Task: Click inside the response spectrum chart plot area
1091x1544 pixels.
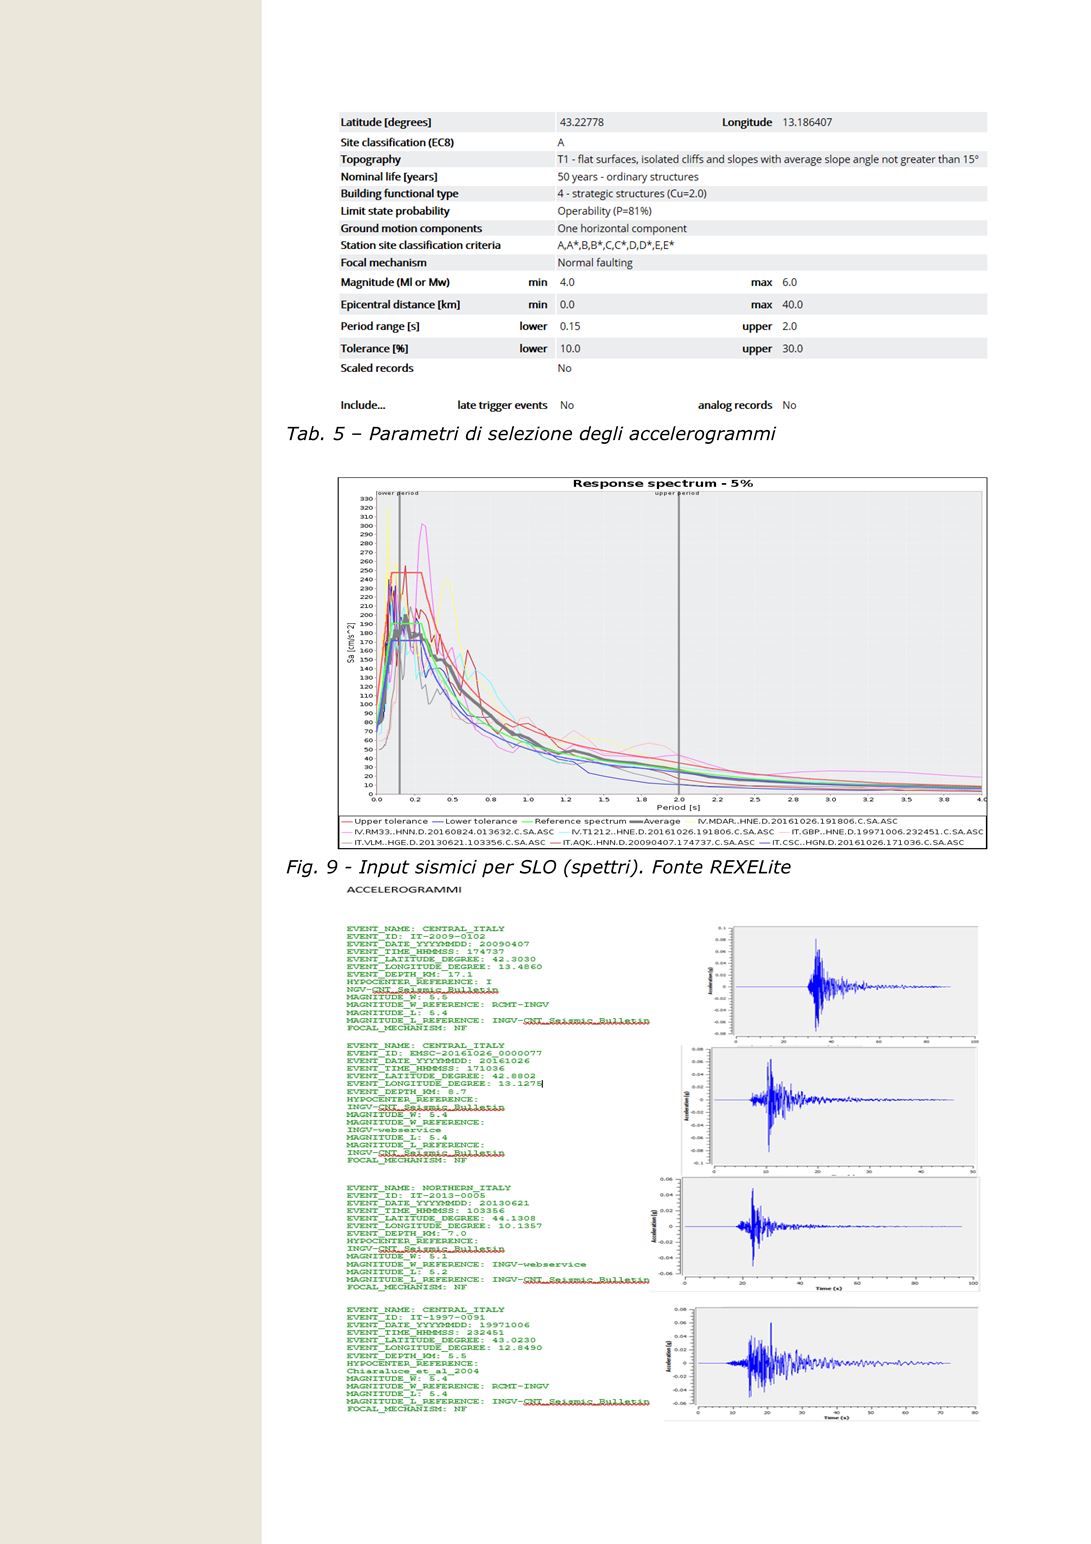Action: tap(680, 643)
